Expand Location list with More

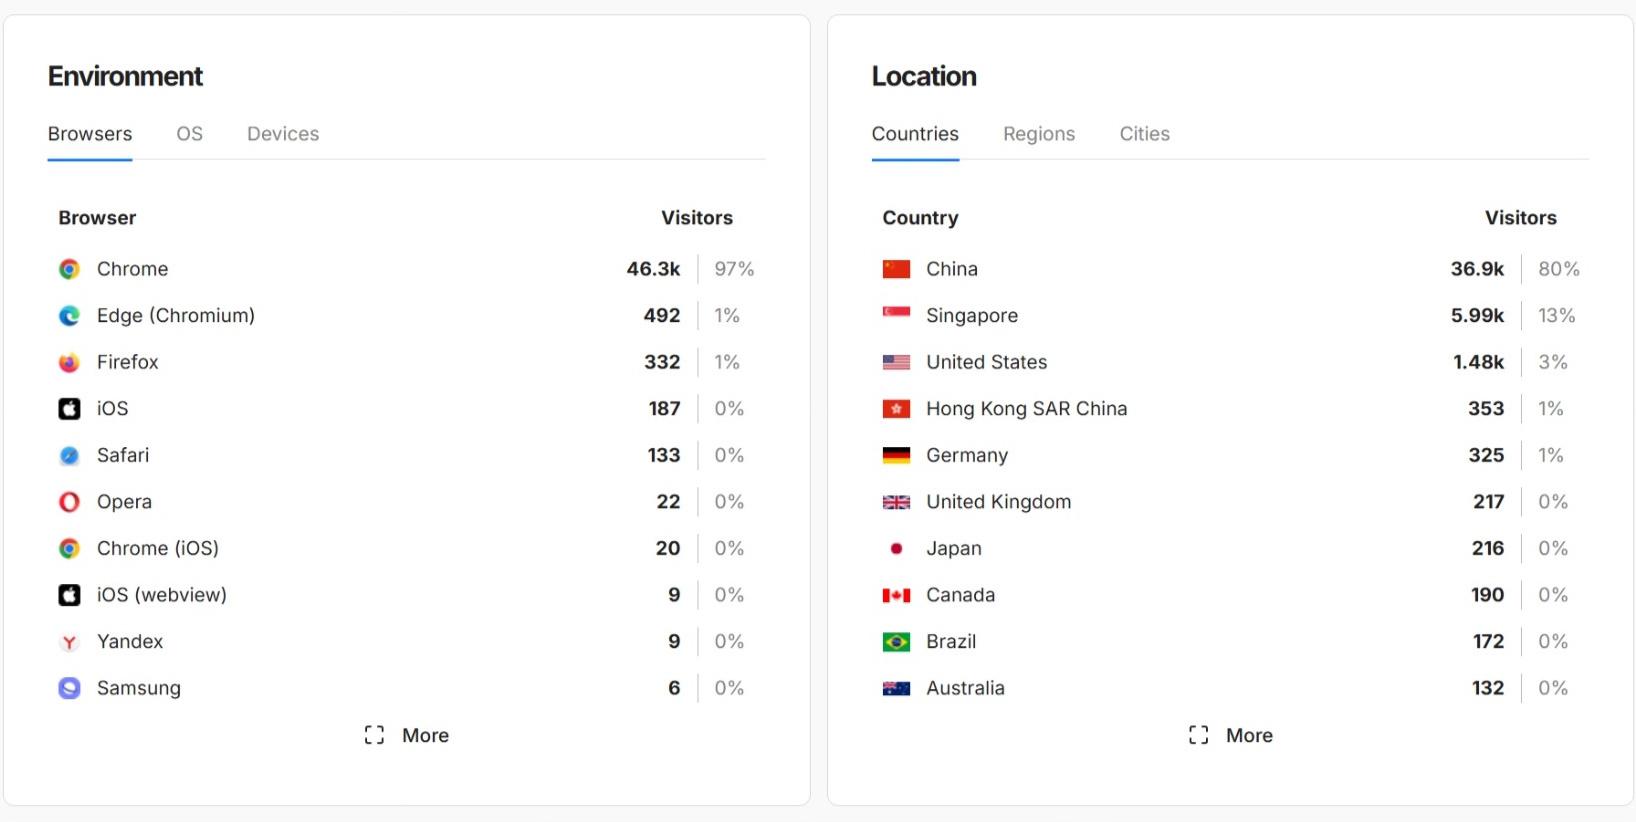point(1231,735)
